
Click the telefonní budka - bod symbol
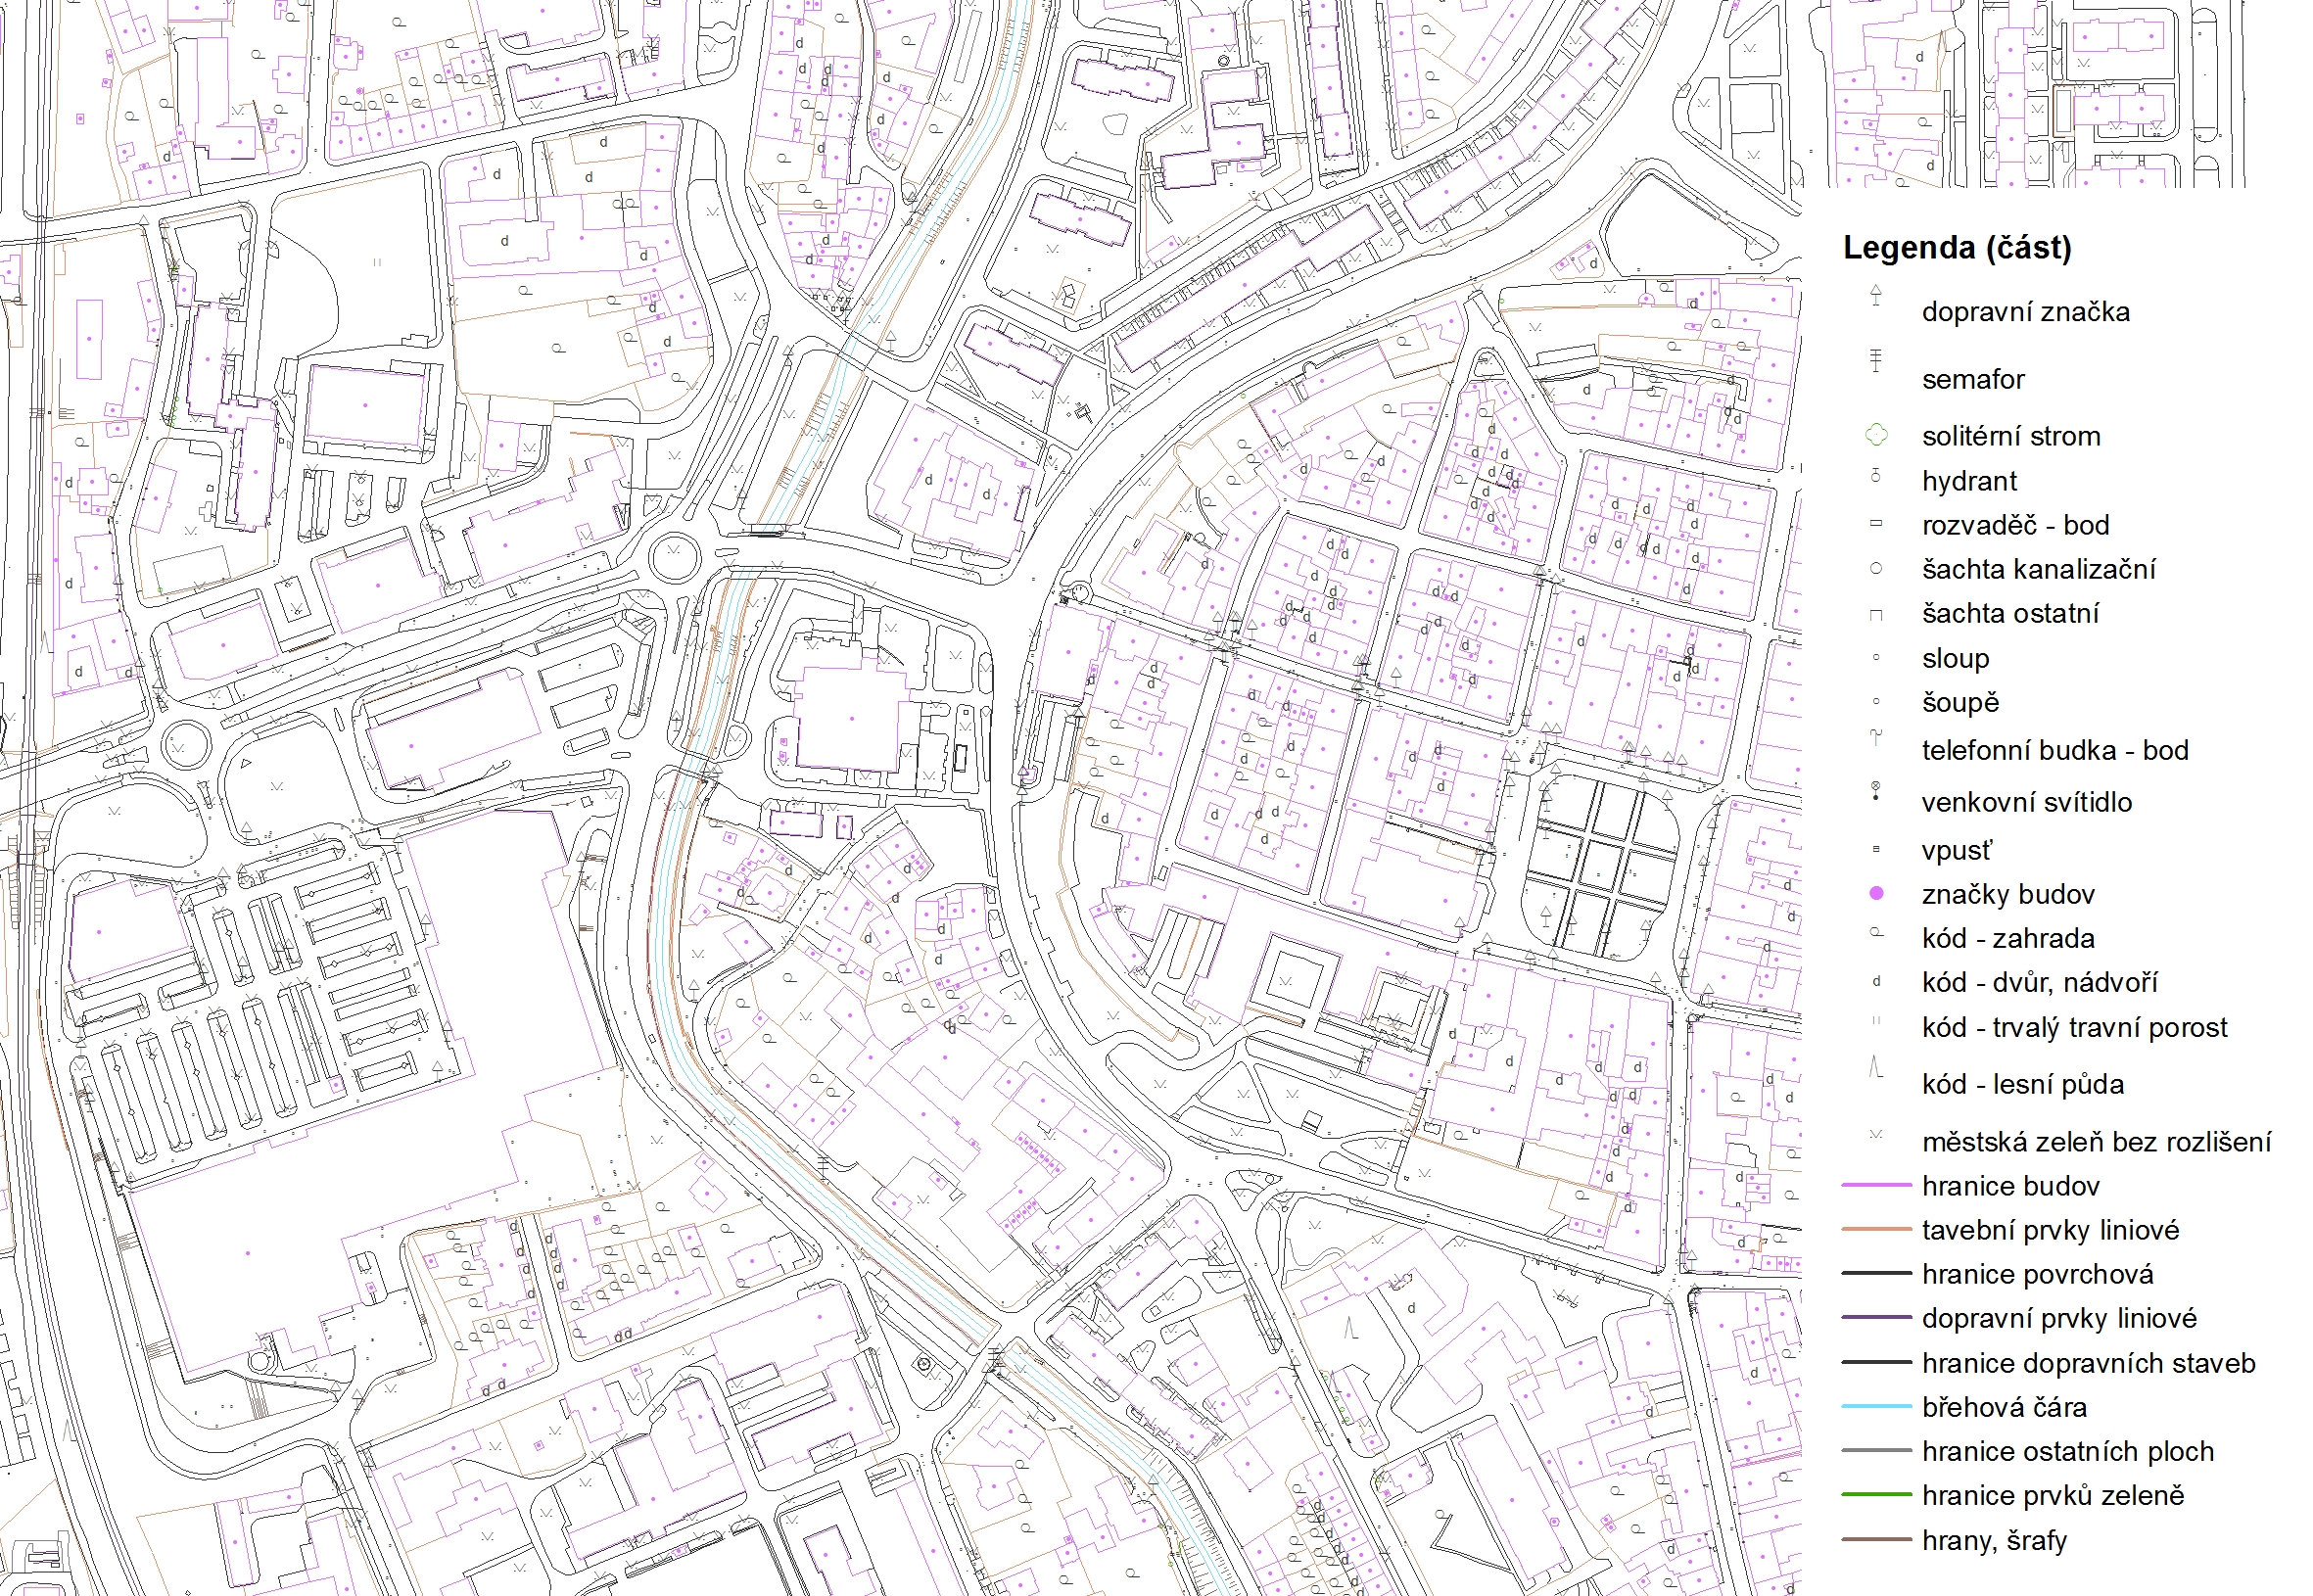click(1875, 738)
